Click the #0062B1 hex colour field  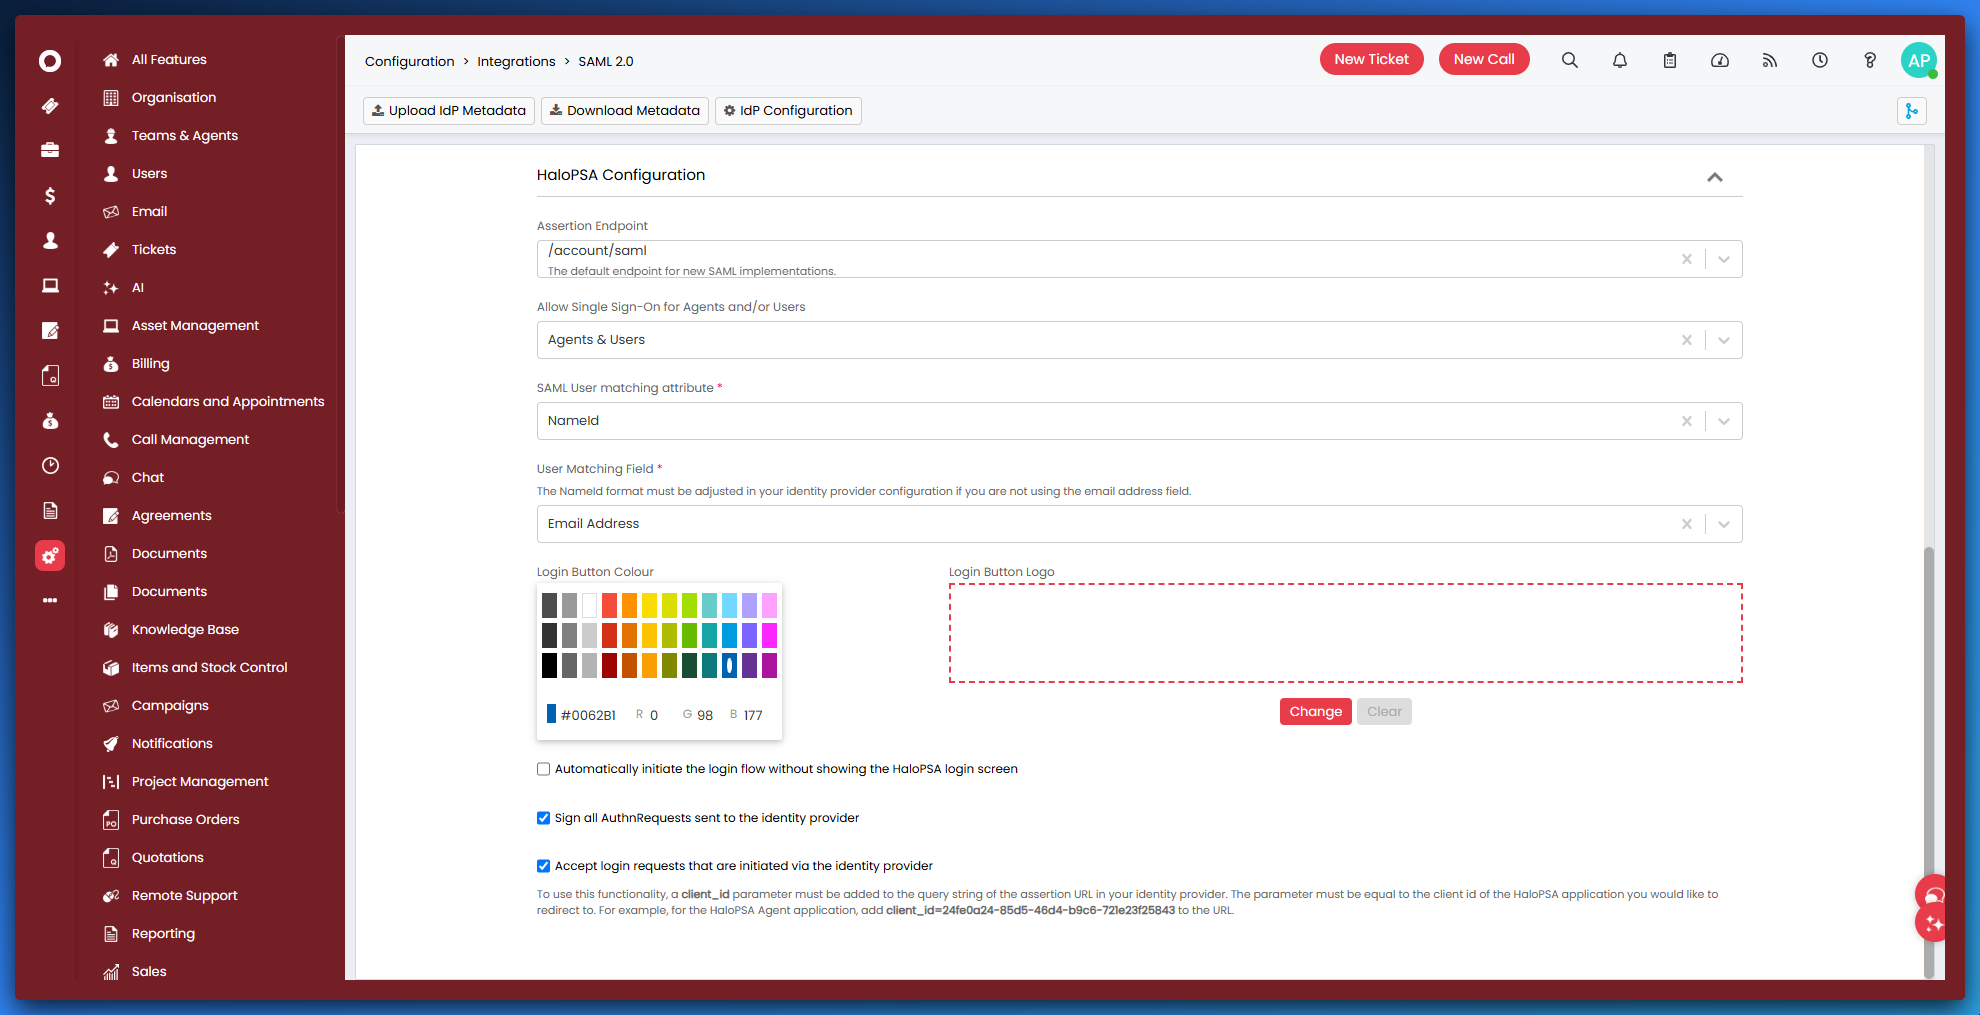pyautogui.click(x=588, y=716)
